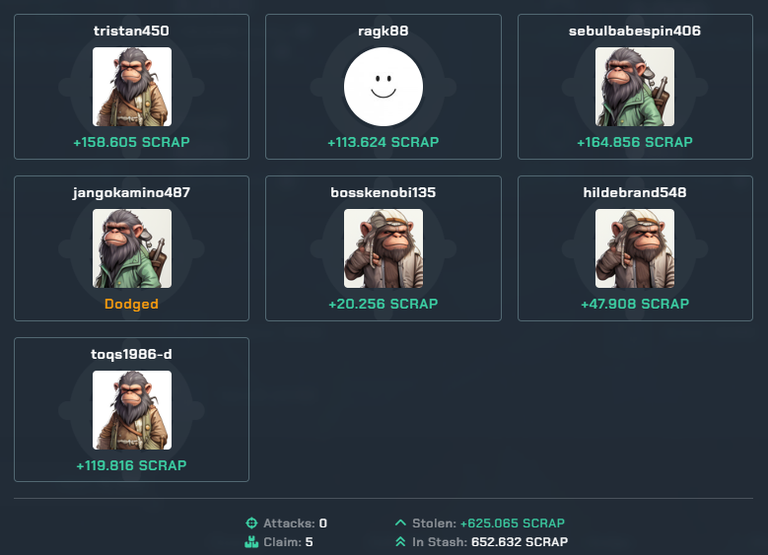Click the Attacks crosshair icon
The image size is (768, 555).
tap(251, 523)
